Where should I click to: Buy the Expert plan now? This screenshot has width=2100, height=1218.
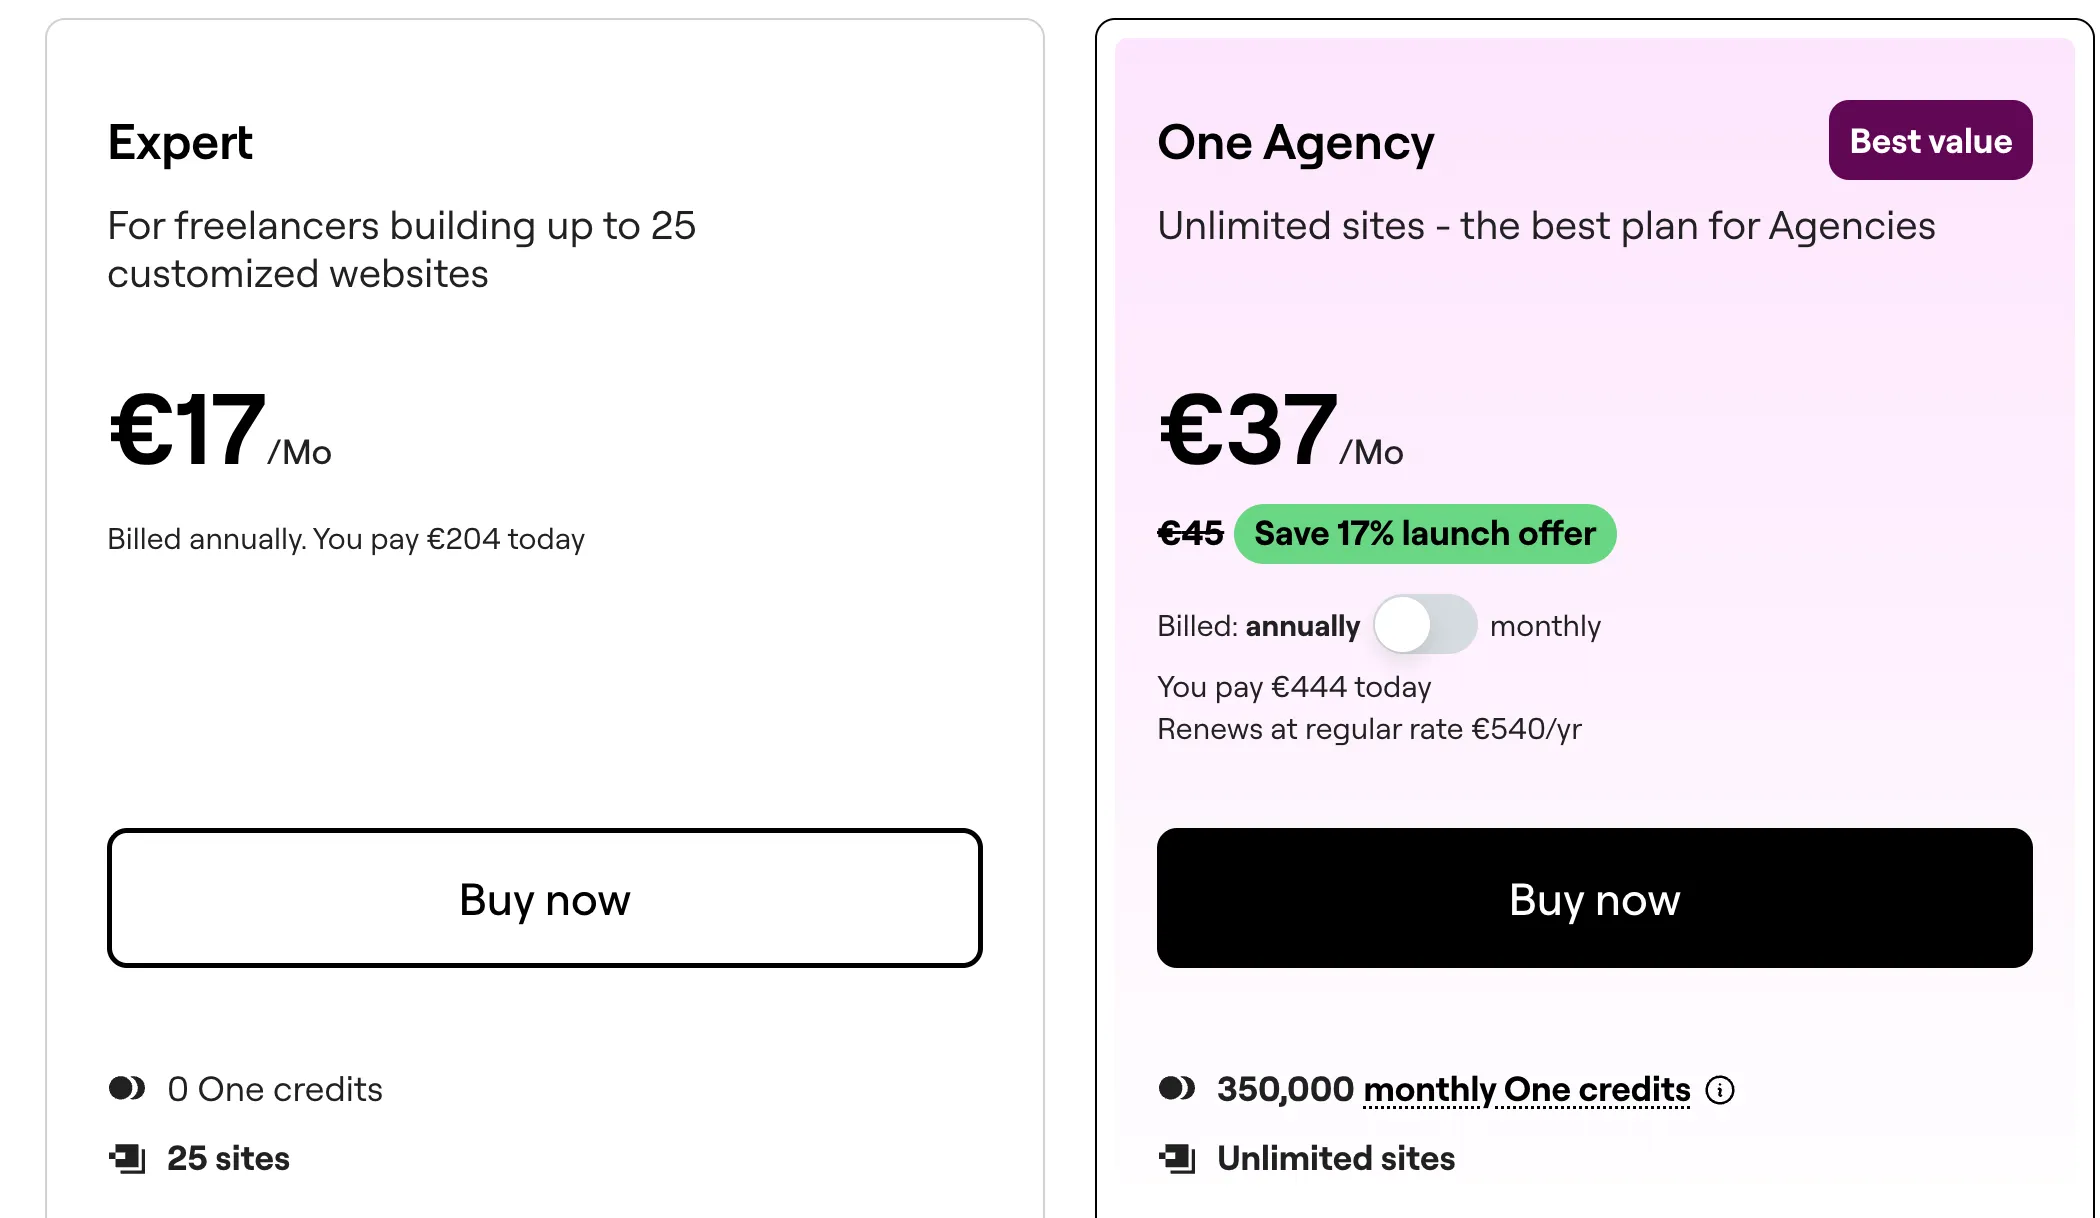click(x=544, y=898)
